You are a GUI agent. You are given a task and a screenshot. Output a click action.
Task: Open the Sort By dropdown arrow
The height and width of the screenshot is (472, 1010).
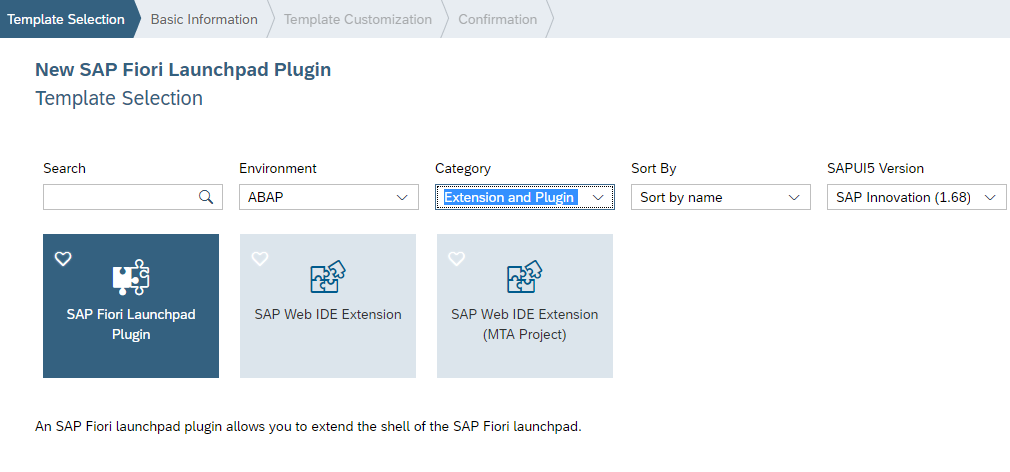pyautogui.click(x=794, y=197)
